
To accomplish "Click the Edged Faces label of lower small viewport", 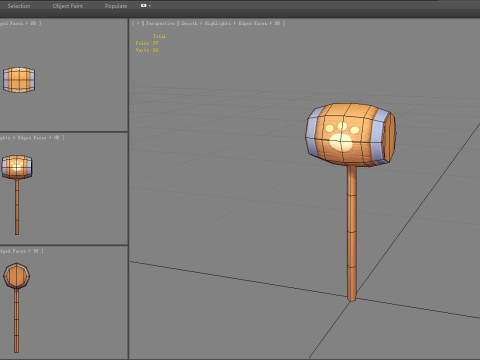I will [13, 251].
